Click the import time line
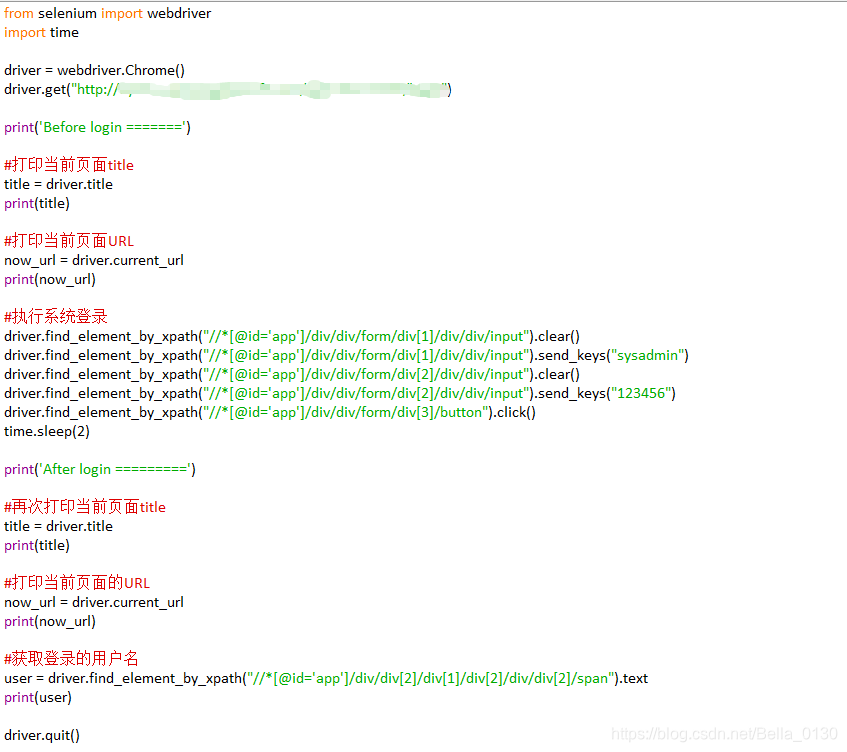 tap(42, 32)
